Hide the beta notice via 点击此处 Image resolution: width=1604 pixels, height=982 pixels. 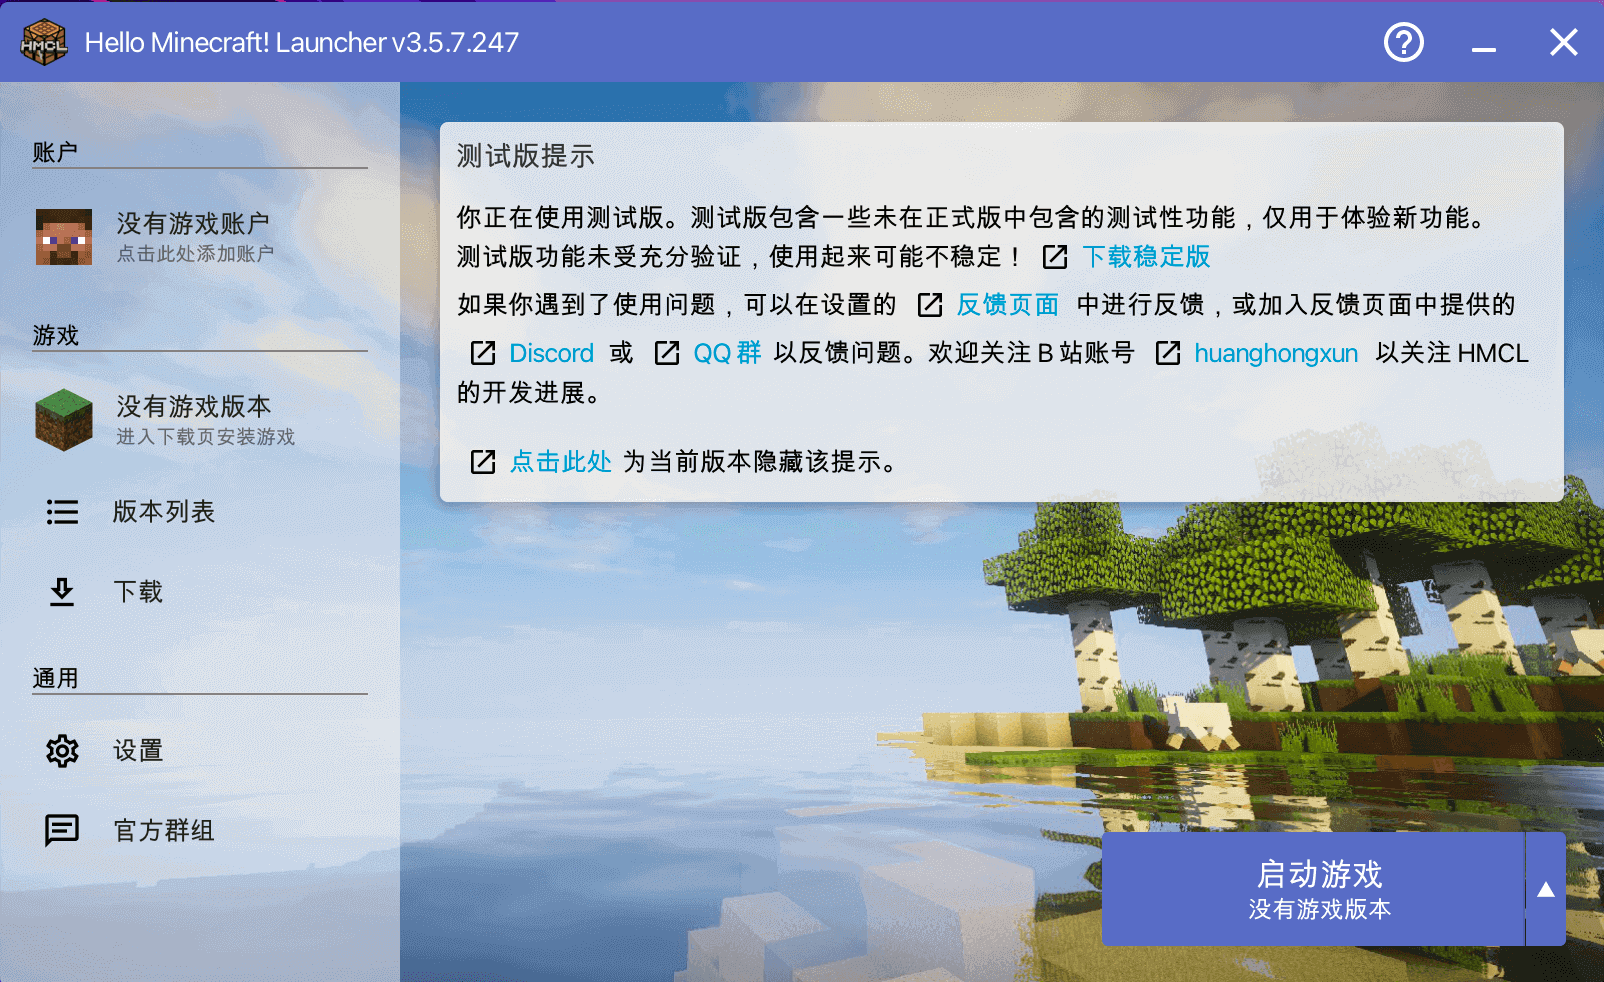pyautogui.click(x=560, y=461)
